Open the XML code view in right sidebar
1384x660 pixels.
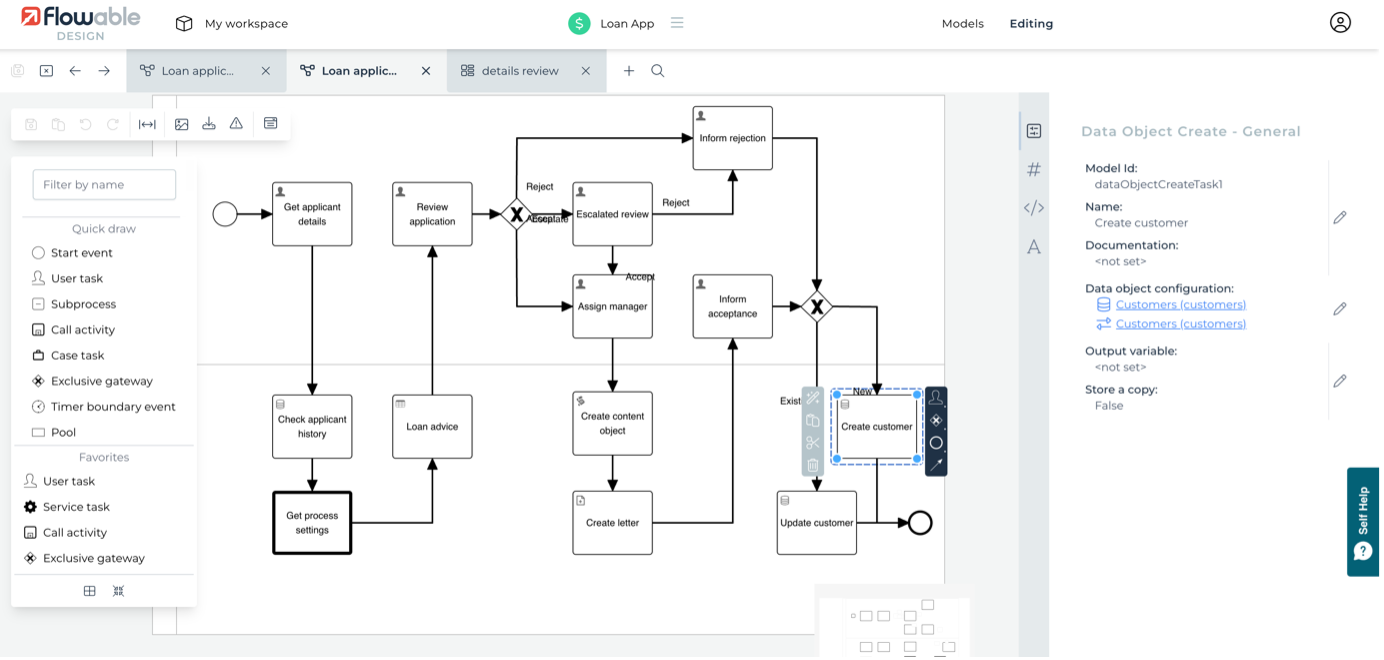click(x=1034, y=208)
